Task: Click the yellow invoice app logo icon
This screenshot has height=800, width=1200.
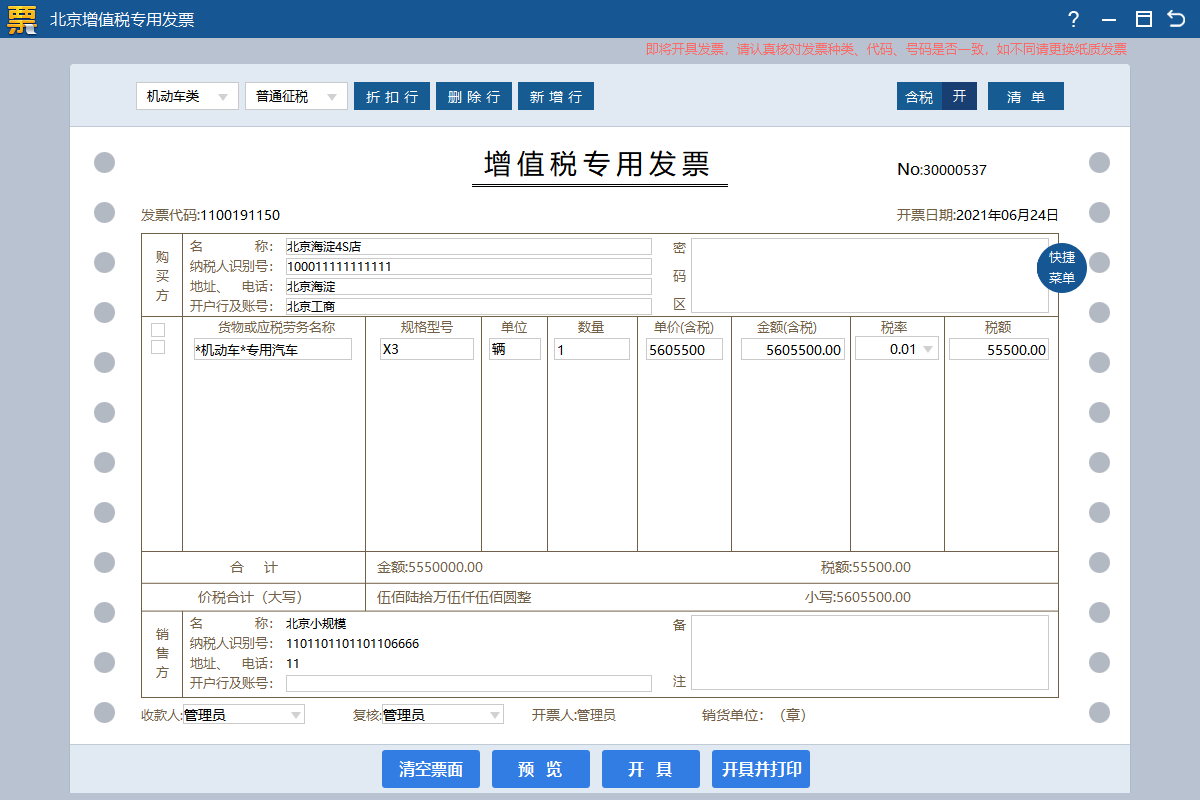Action: 22,19
